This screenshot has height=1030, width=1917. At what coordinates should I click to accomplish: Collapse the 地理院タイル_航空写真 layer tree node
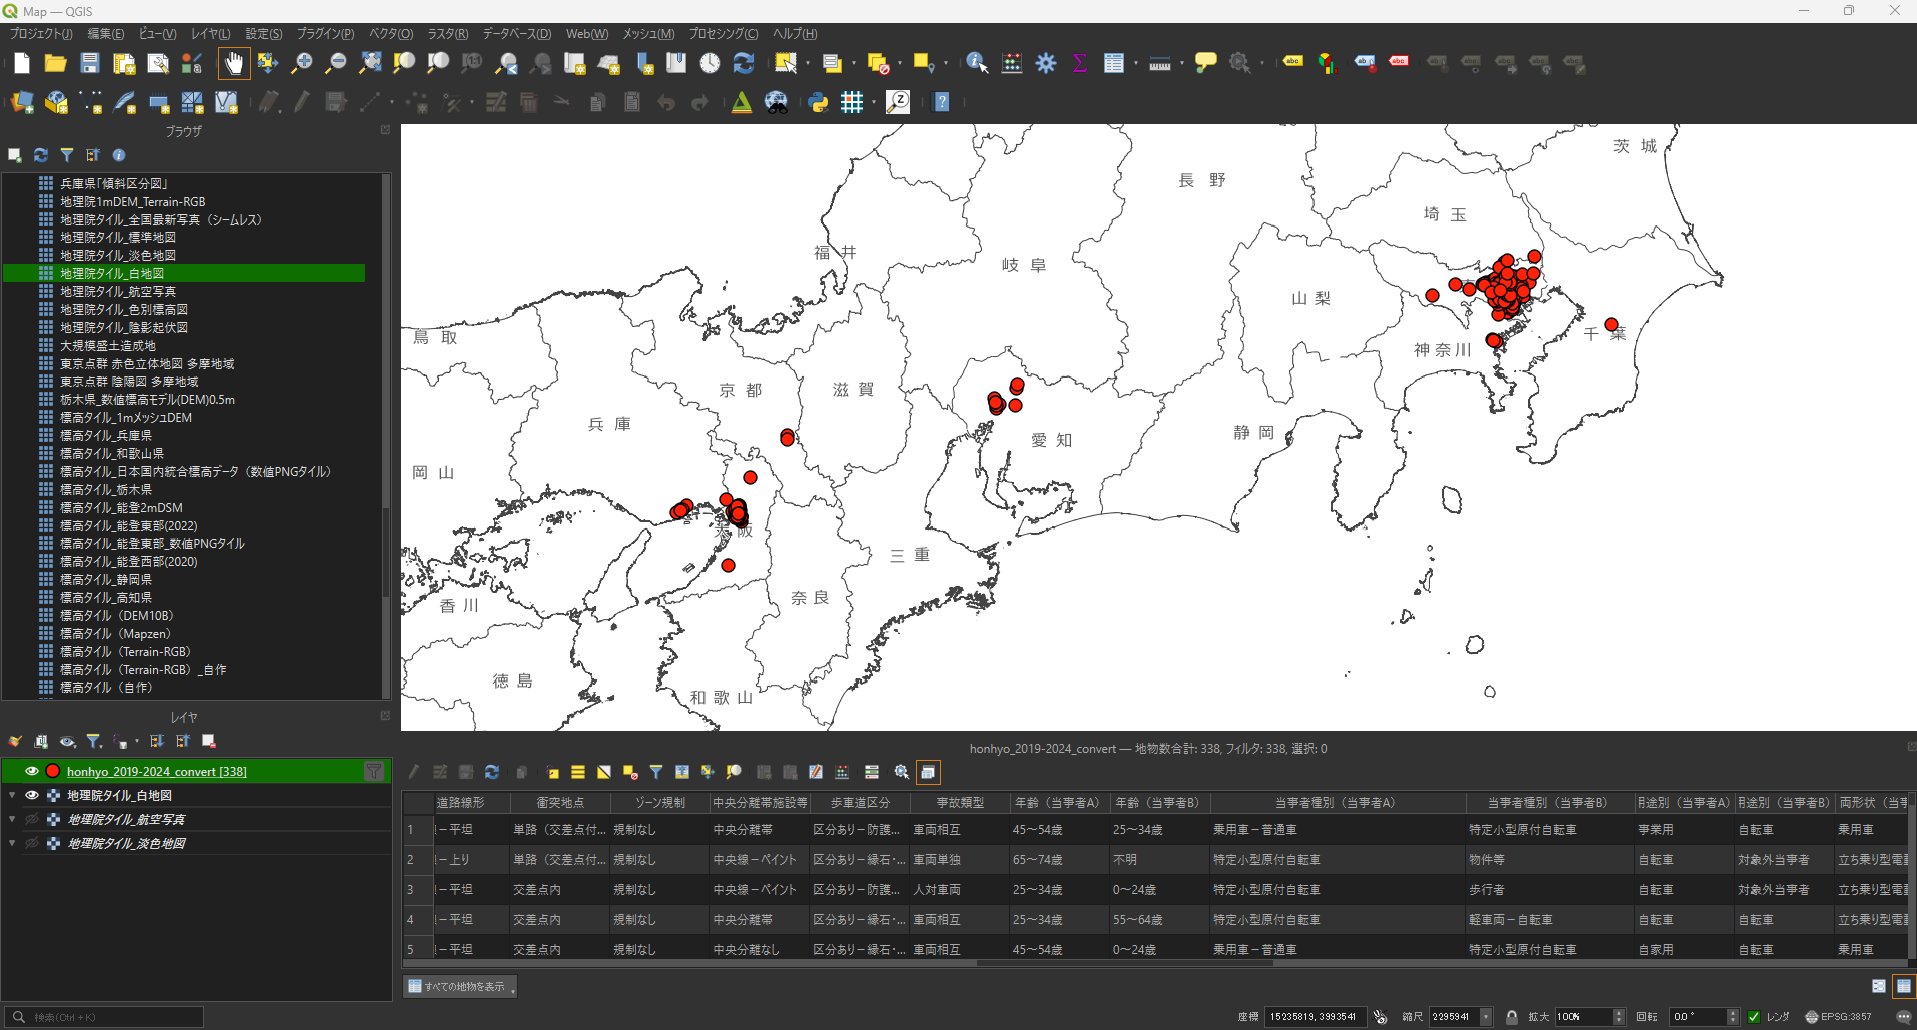[x=12, y=819]
